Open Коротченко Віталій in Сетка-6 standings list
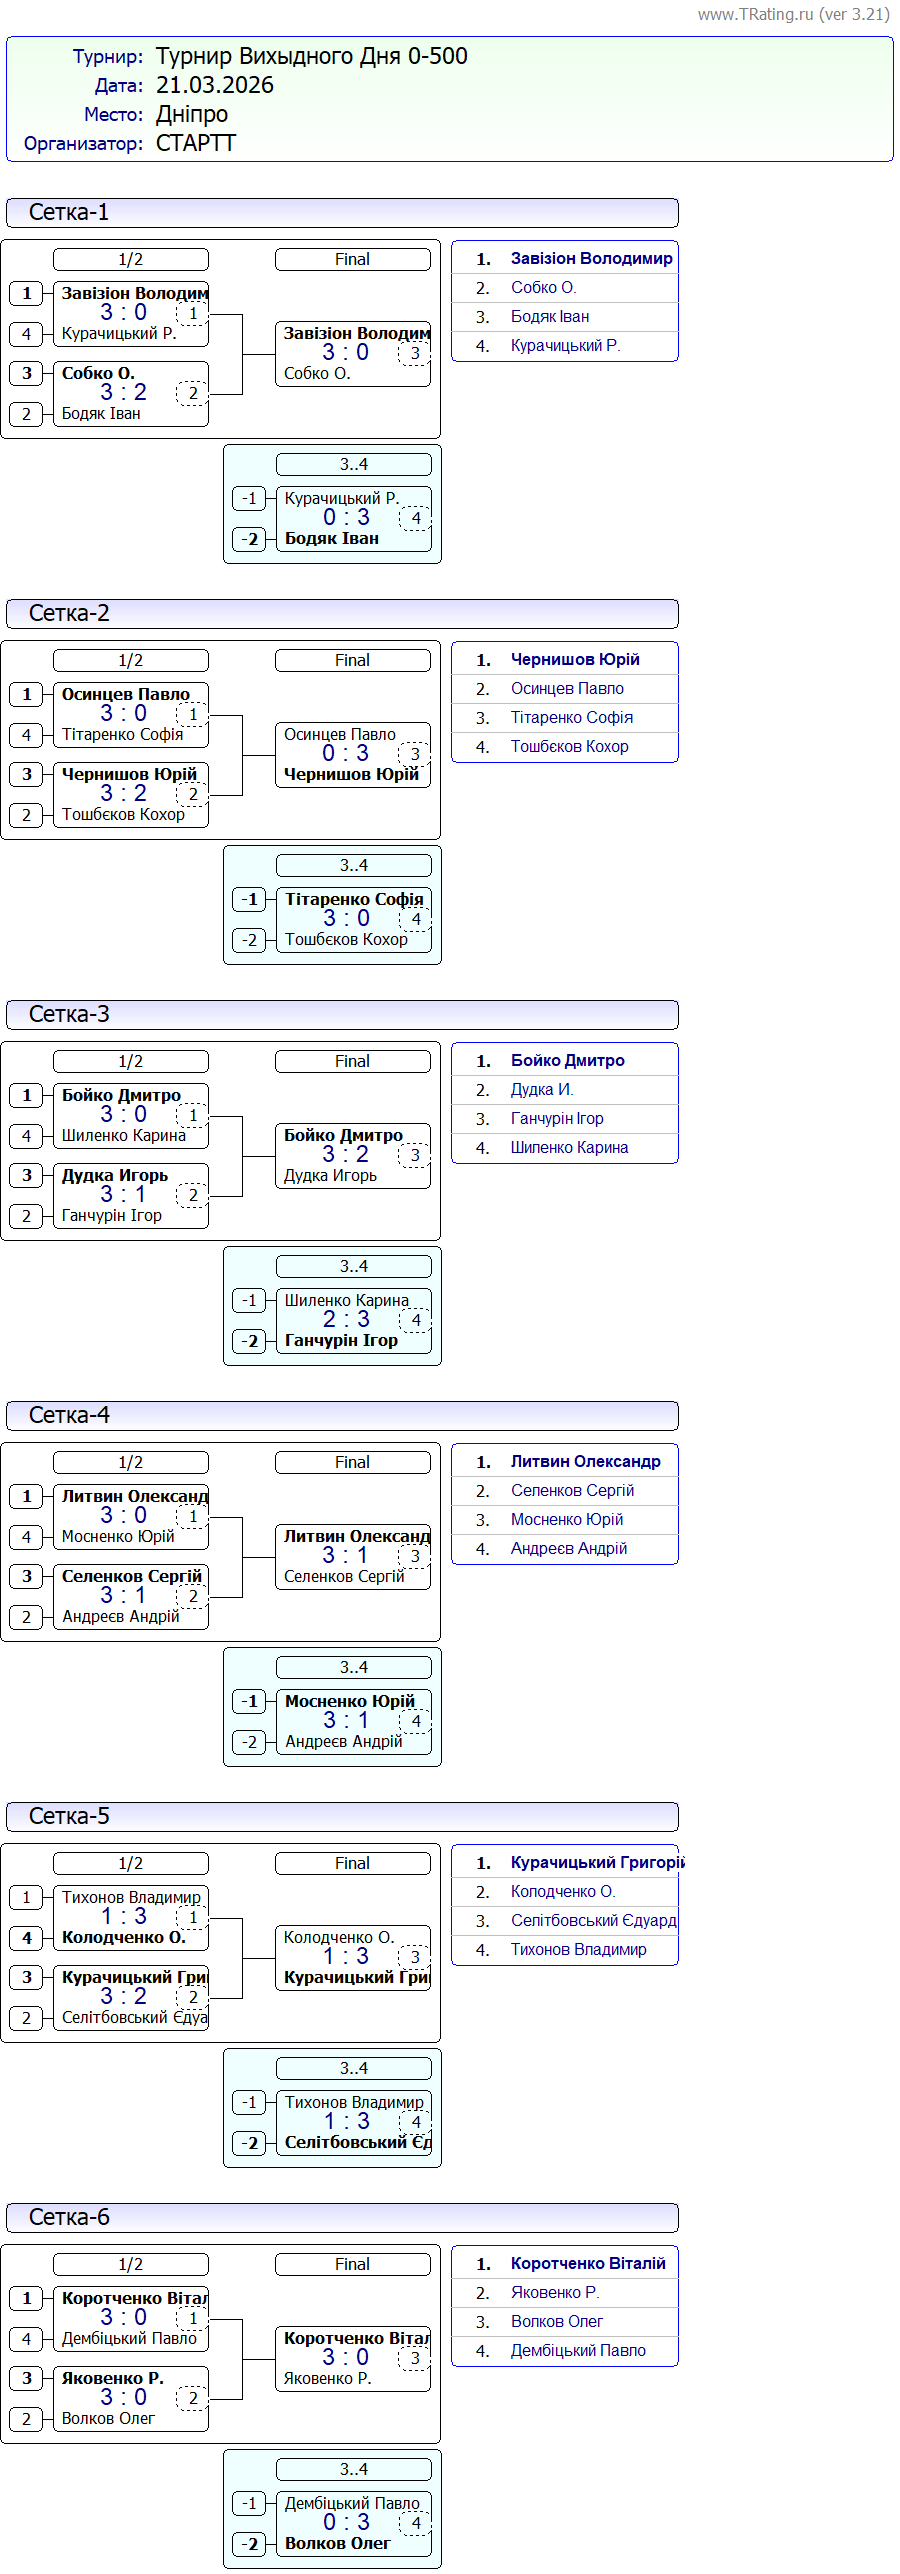This screenshot has height=2574, width=900. coord(587,2263)
